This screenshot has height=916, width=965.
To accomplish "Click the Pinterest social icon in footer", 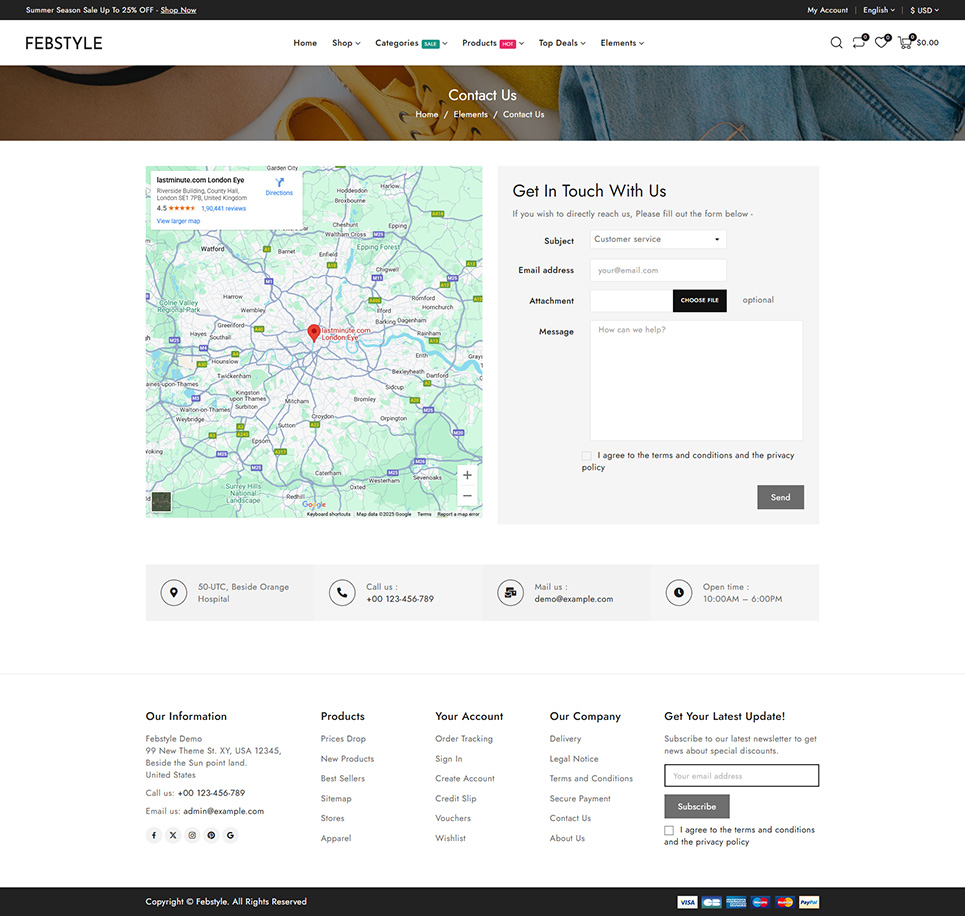I will 211,835.
